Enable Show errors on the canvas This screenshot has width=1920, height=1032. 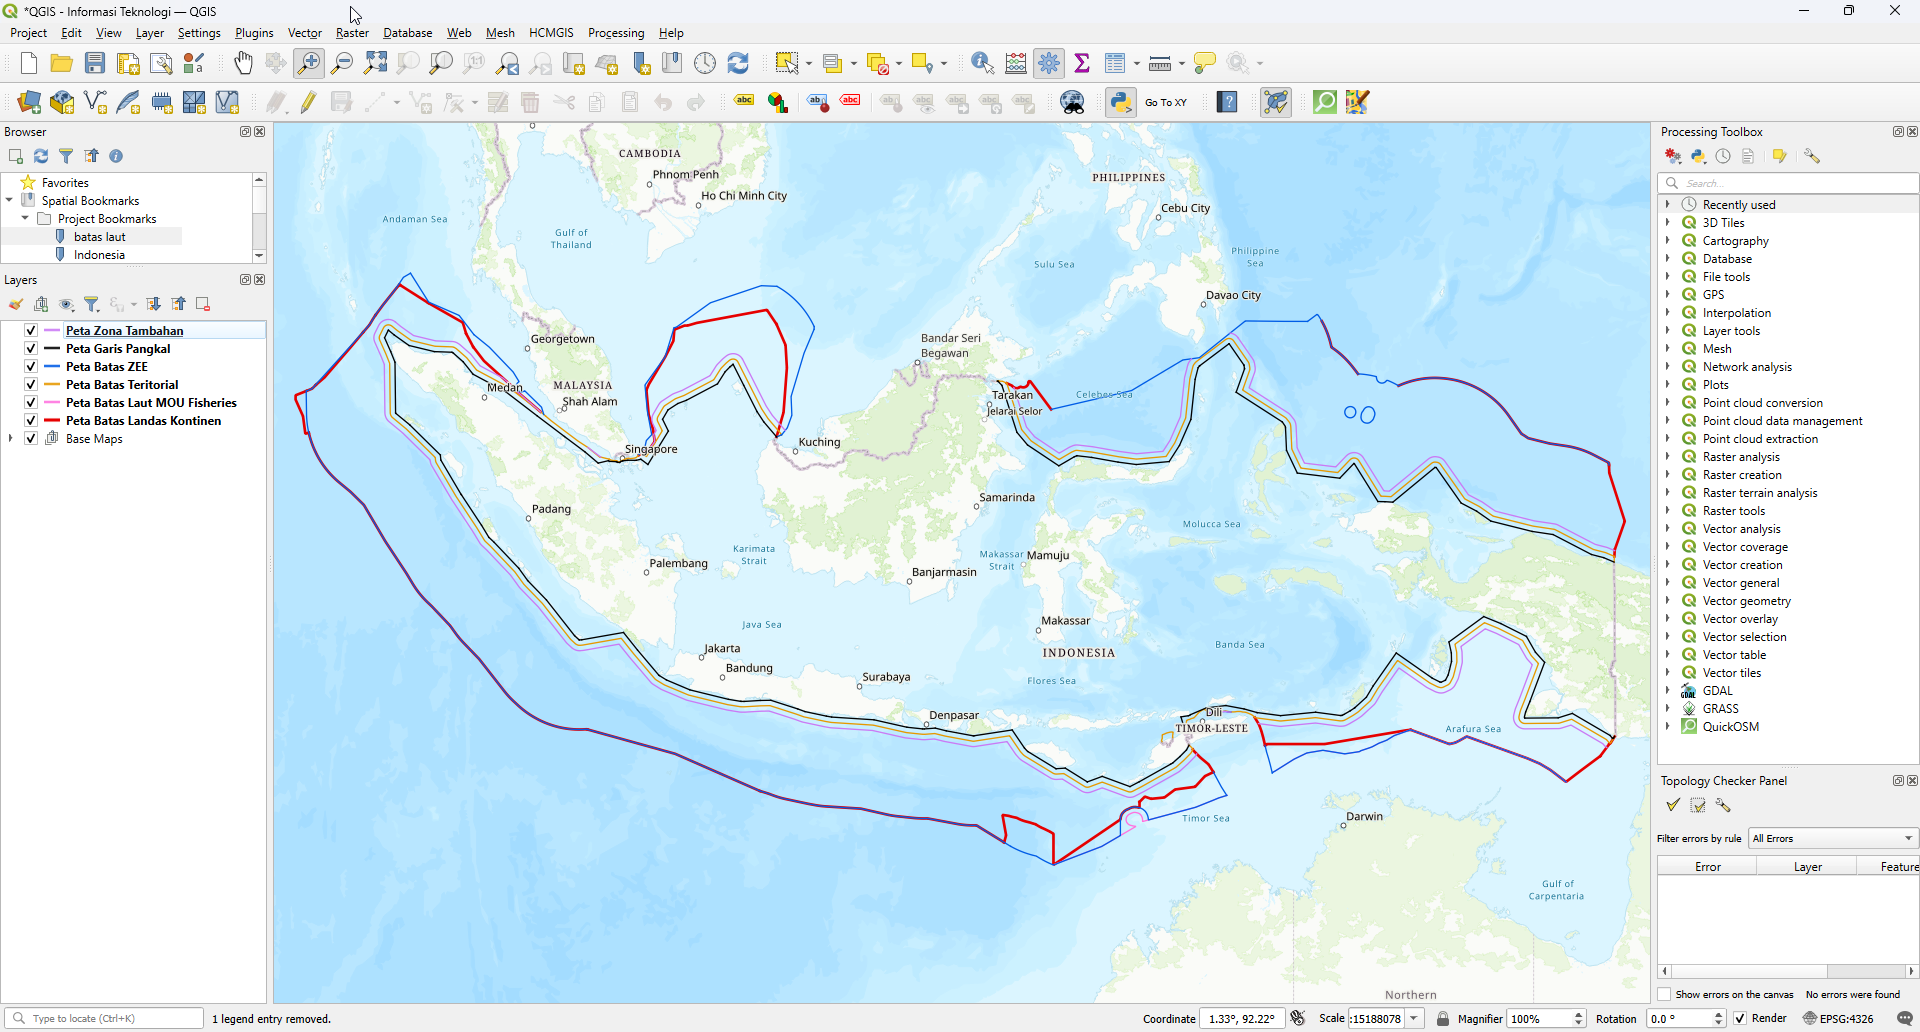click(1665, 994)
